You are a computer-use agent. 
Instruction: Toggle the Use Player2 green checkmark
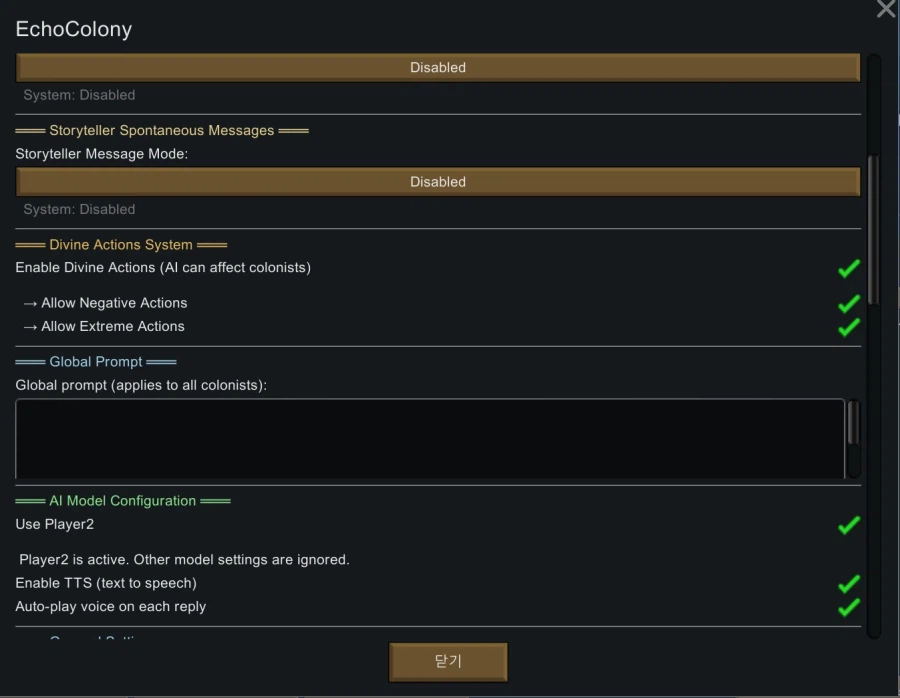coord(848,524)
